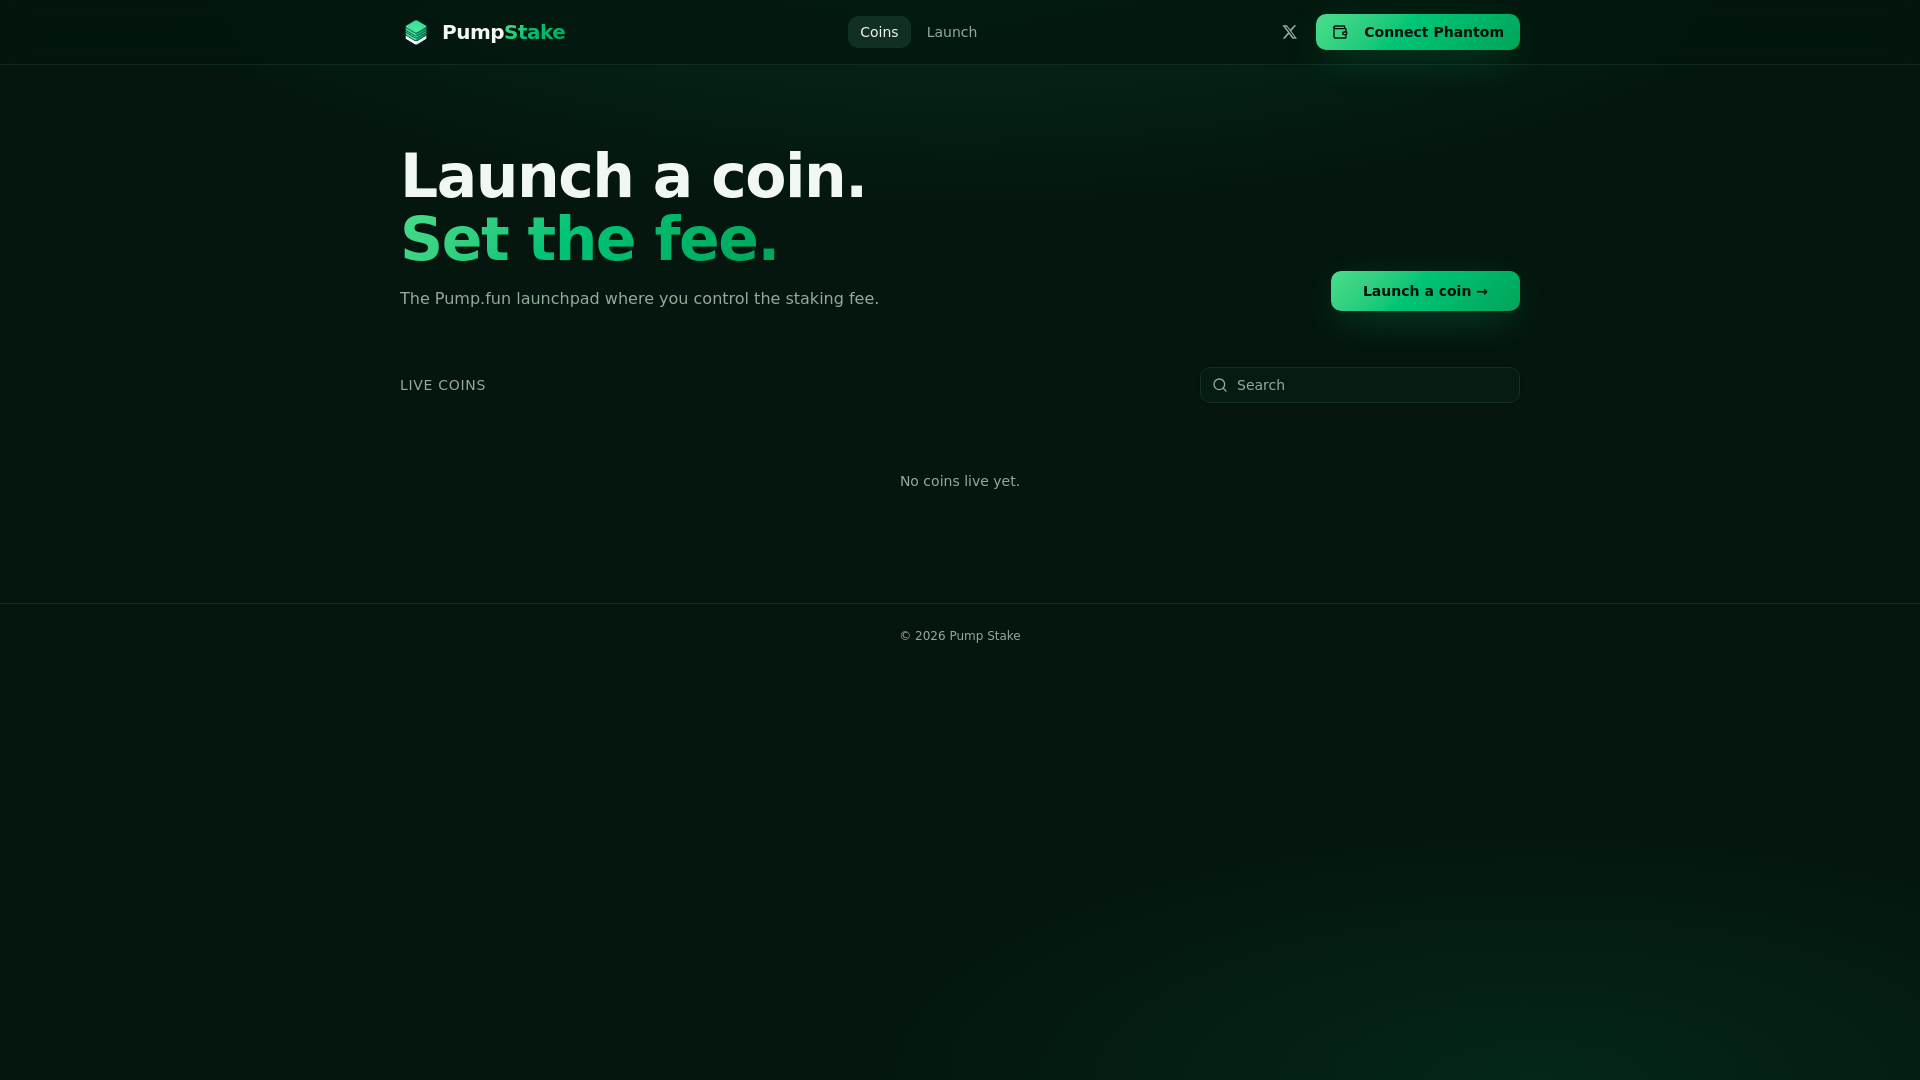
Task: Focus the Search coins input field
Action: coord(1360,385)
